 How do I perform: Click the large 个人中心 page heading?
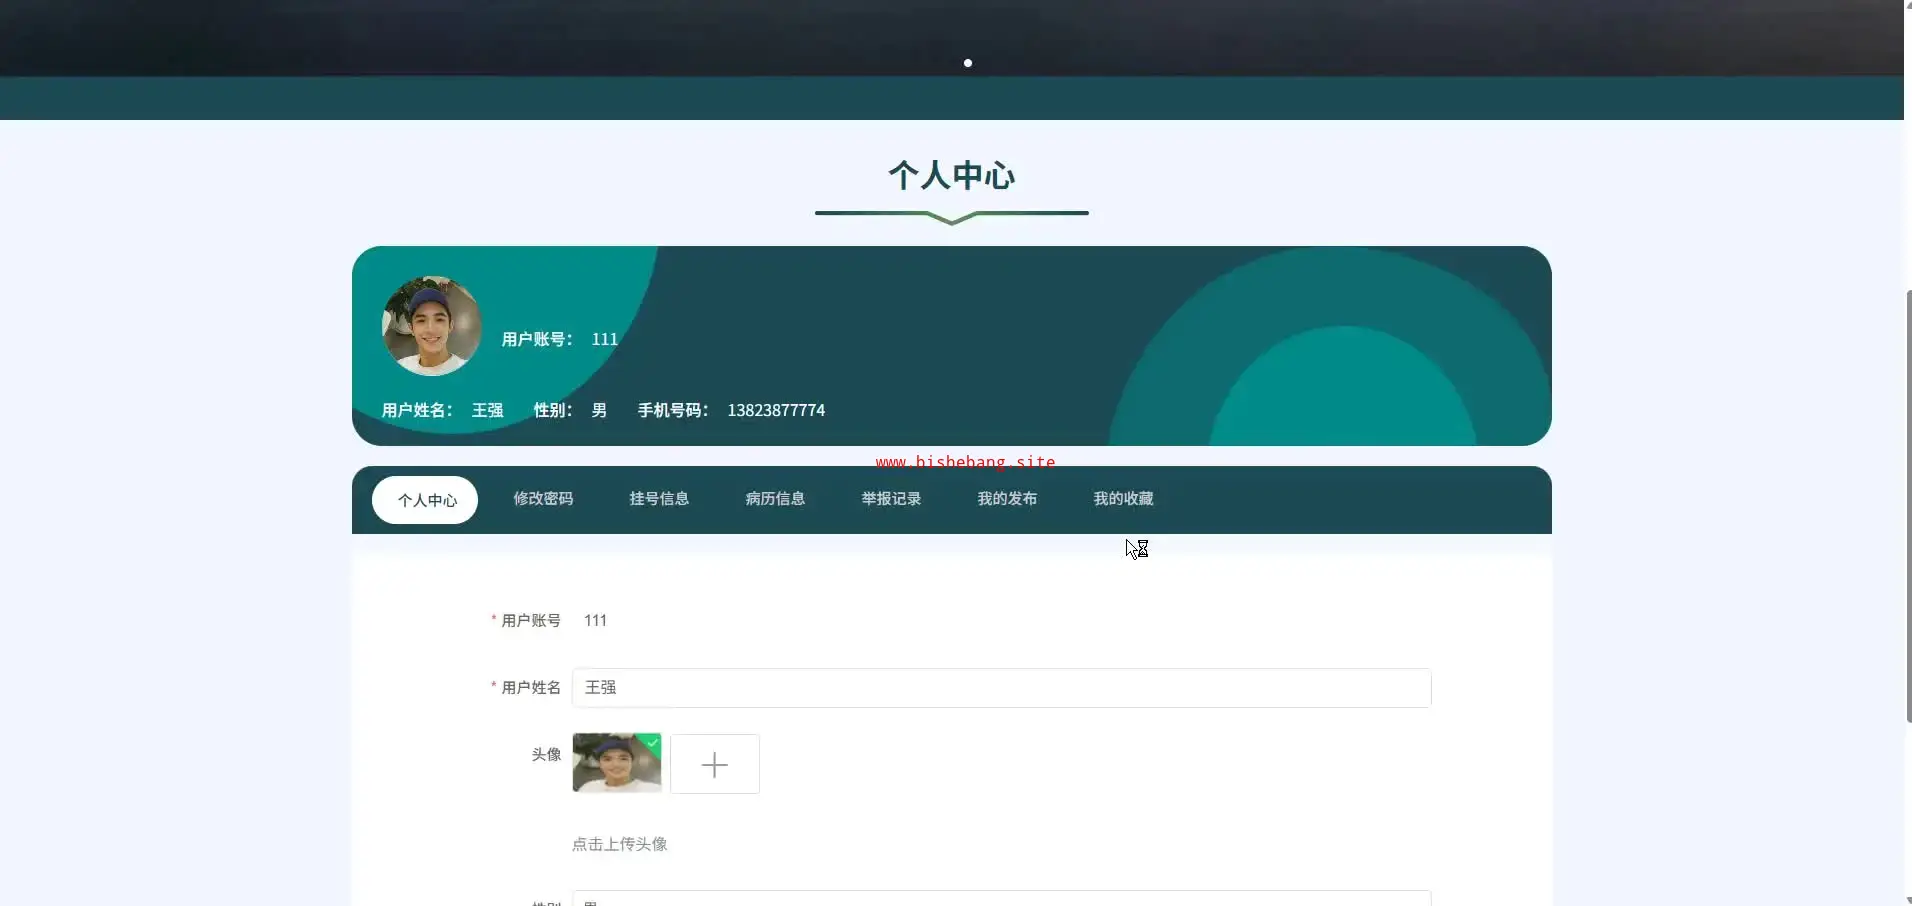(x=952, y=176)
